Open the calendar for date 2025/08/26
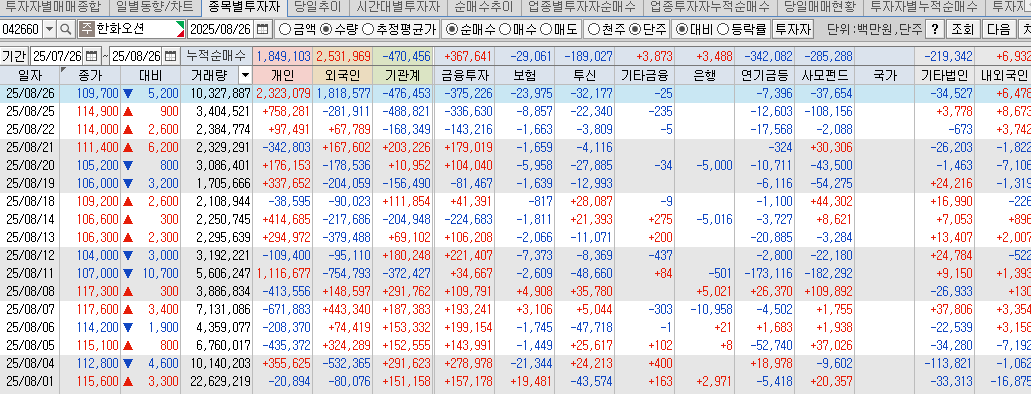The height and width of the screenshot is (394, 1031). click(262, 30)
